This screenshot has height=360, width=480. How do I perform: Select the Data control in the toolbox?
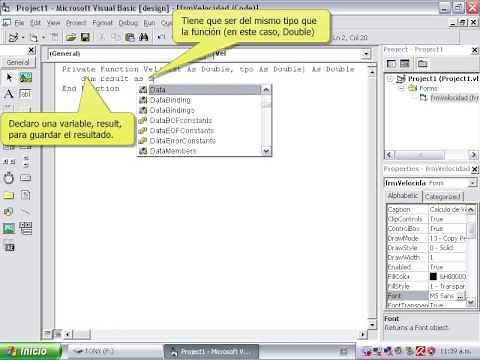click(x=25, y=228)
